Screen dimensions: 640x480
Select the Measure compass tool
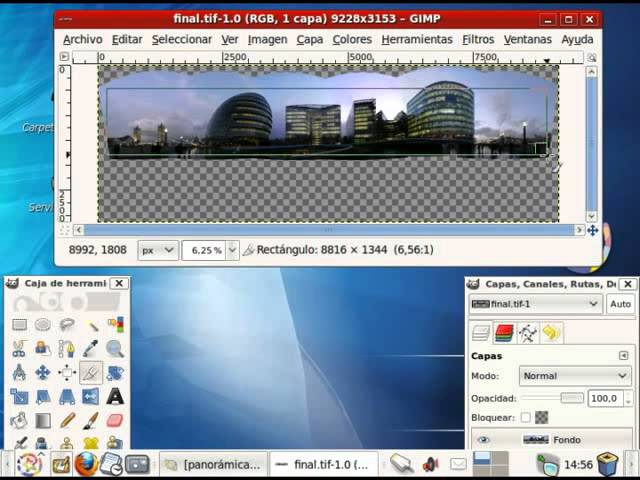click(x=19, y=373)
